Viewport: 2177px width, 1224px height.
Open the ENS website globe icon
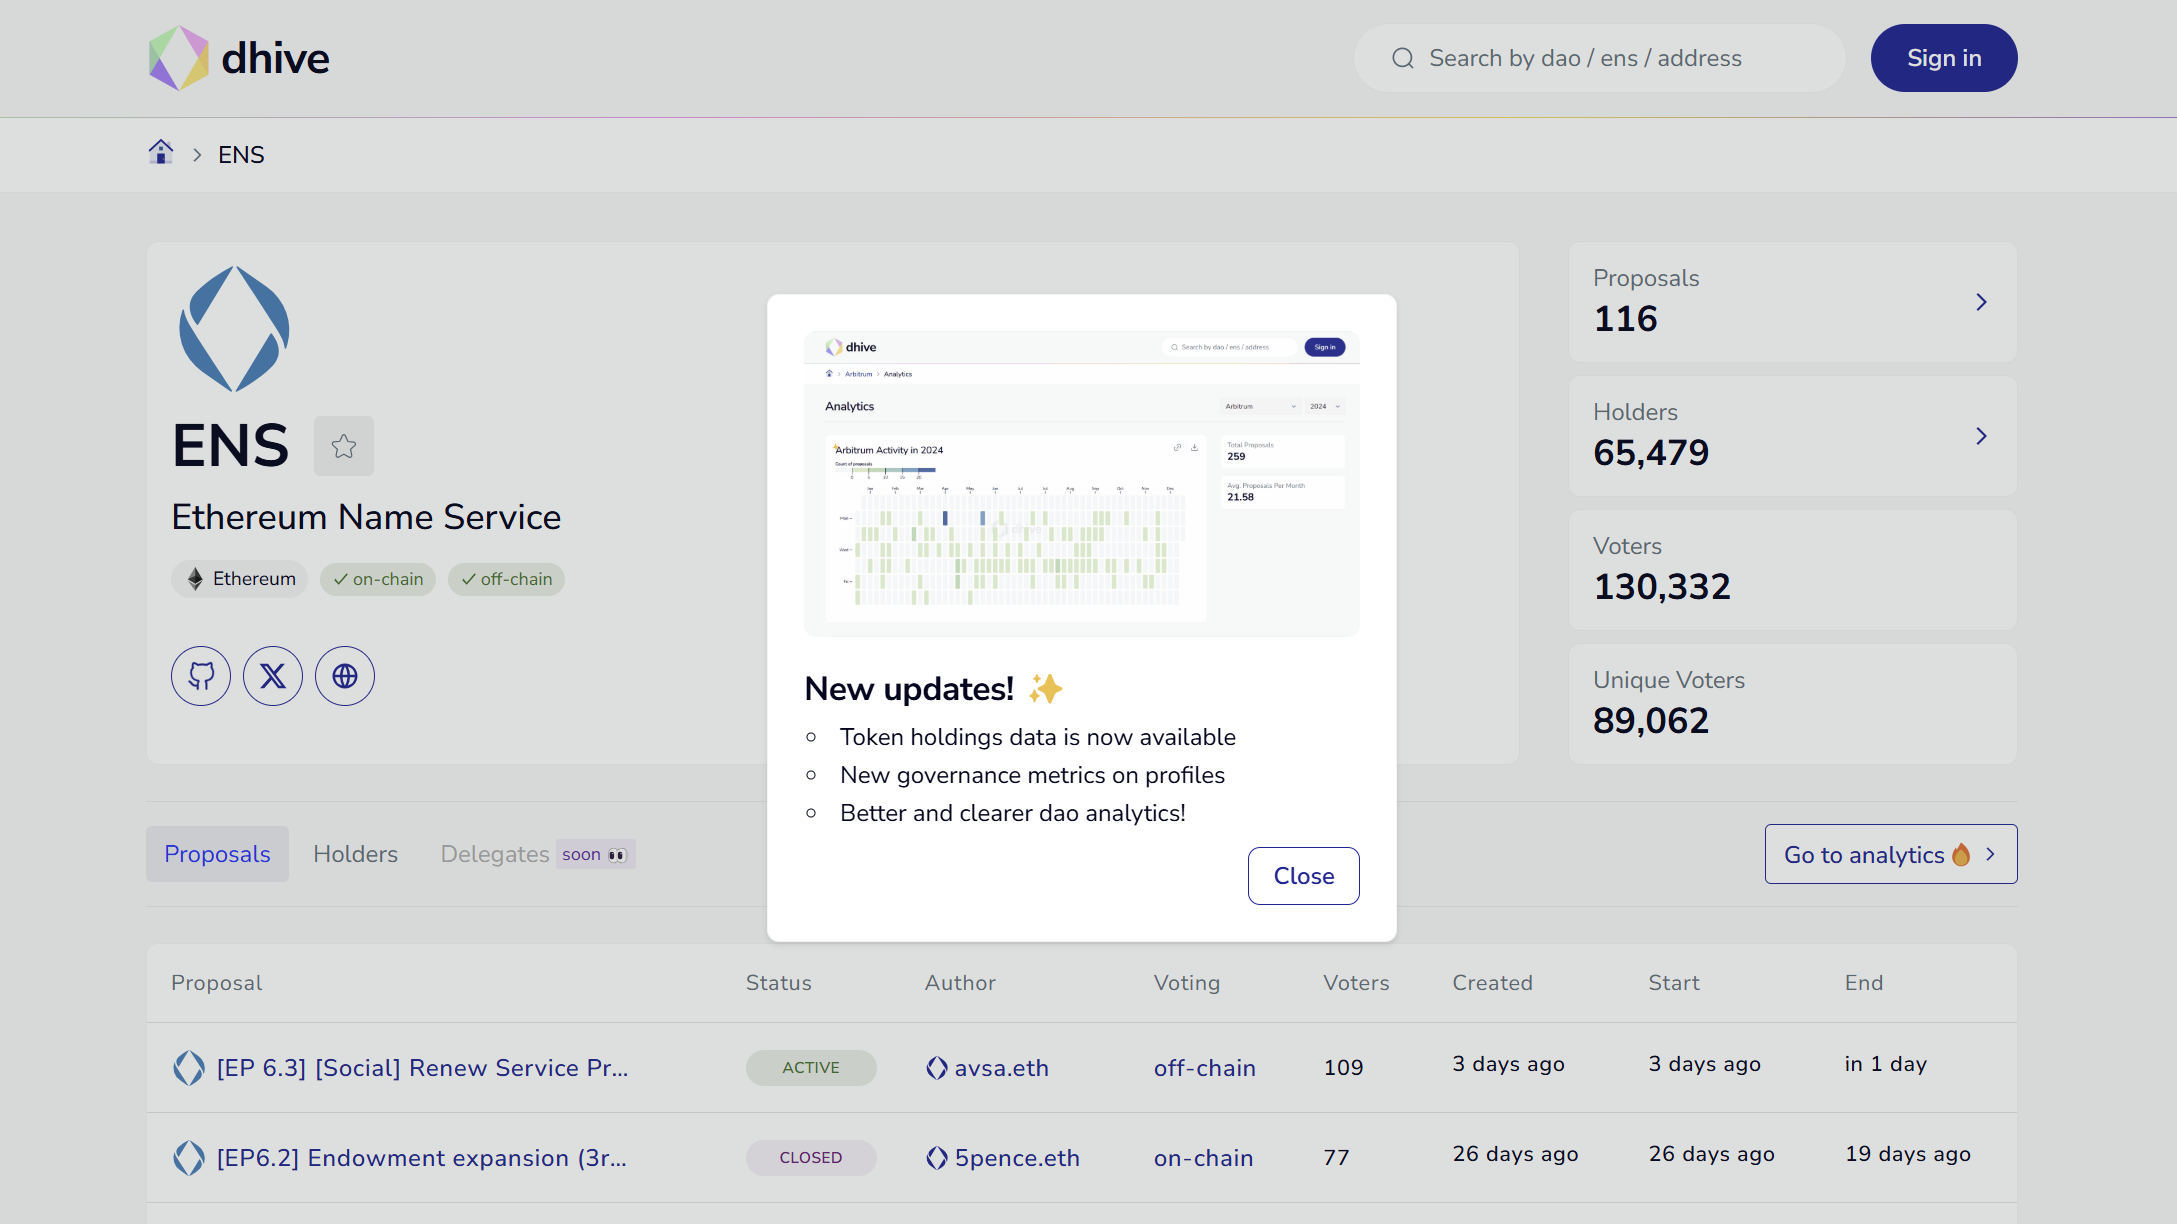click(345, 676)
